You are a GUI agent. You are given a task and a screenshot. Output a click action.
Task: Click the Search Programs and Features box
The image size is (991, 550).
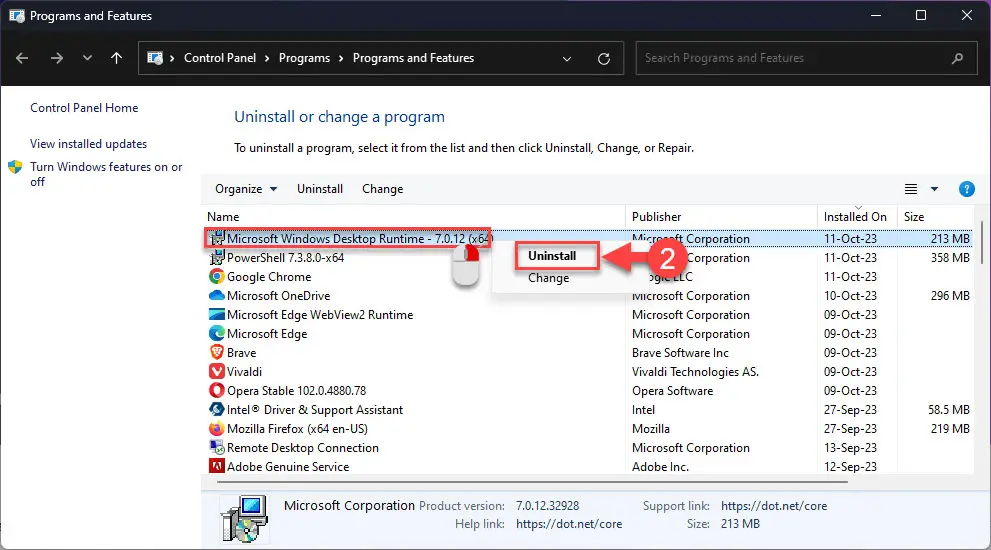point(806,58)
